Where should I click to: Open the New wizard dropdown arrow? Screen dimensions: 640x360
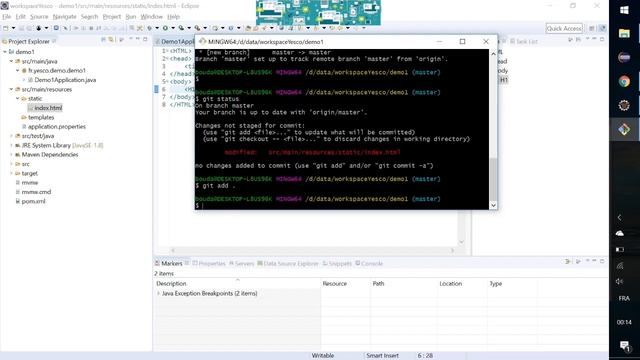[x=13, y=28]
